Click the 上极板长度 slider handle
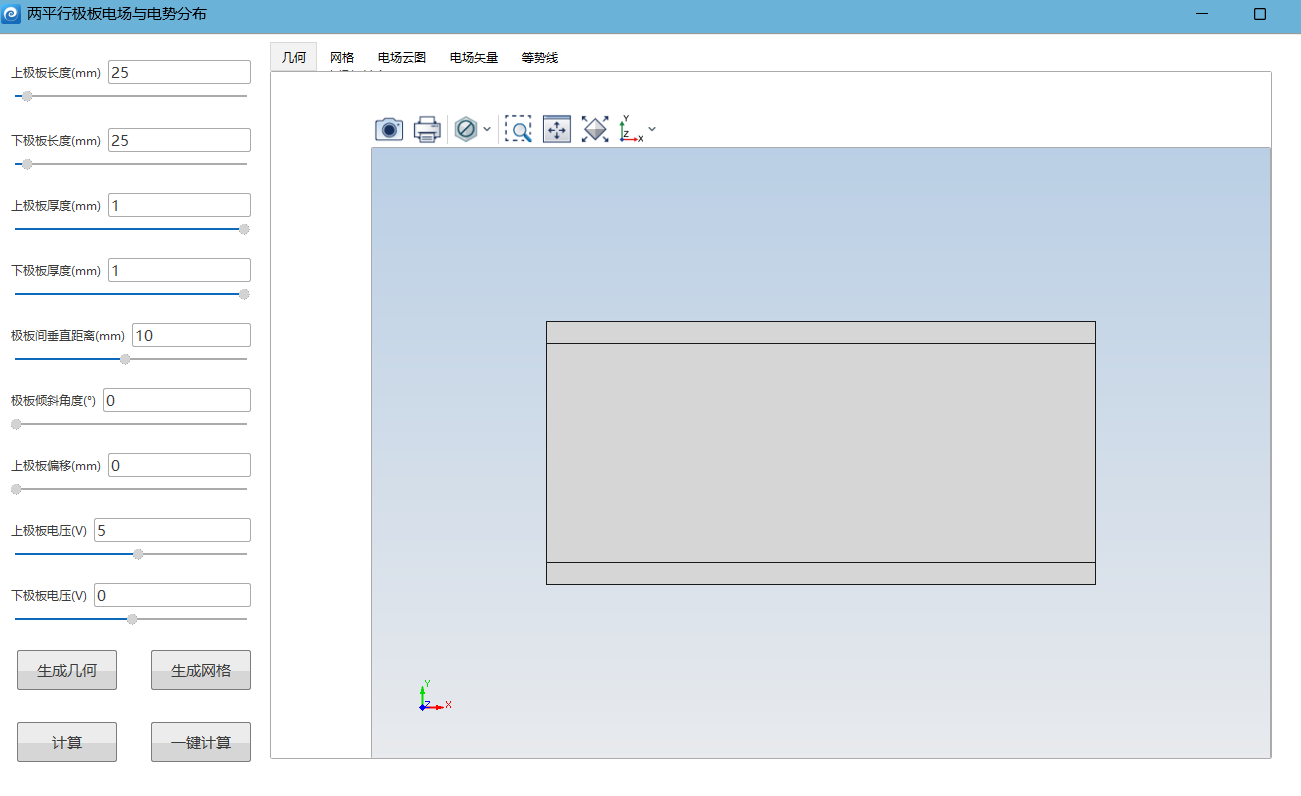The width and height of the screenshot is (1301, 796). pos(27,96)
